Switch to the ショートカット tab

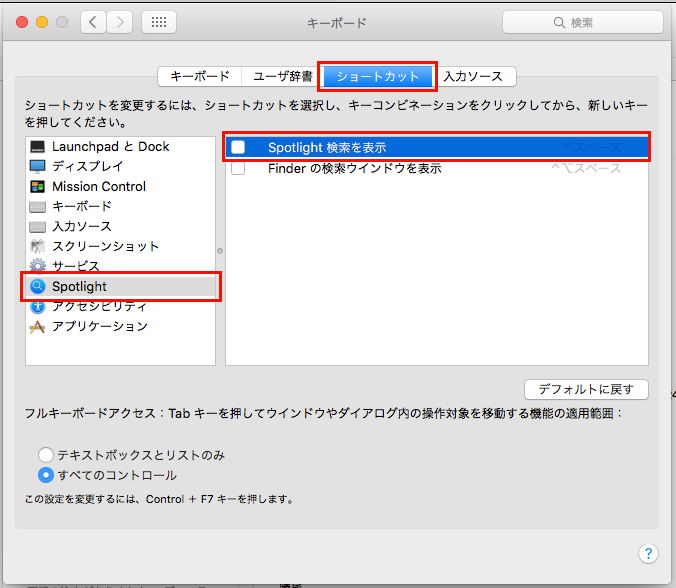click(x=378, y=76)
